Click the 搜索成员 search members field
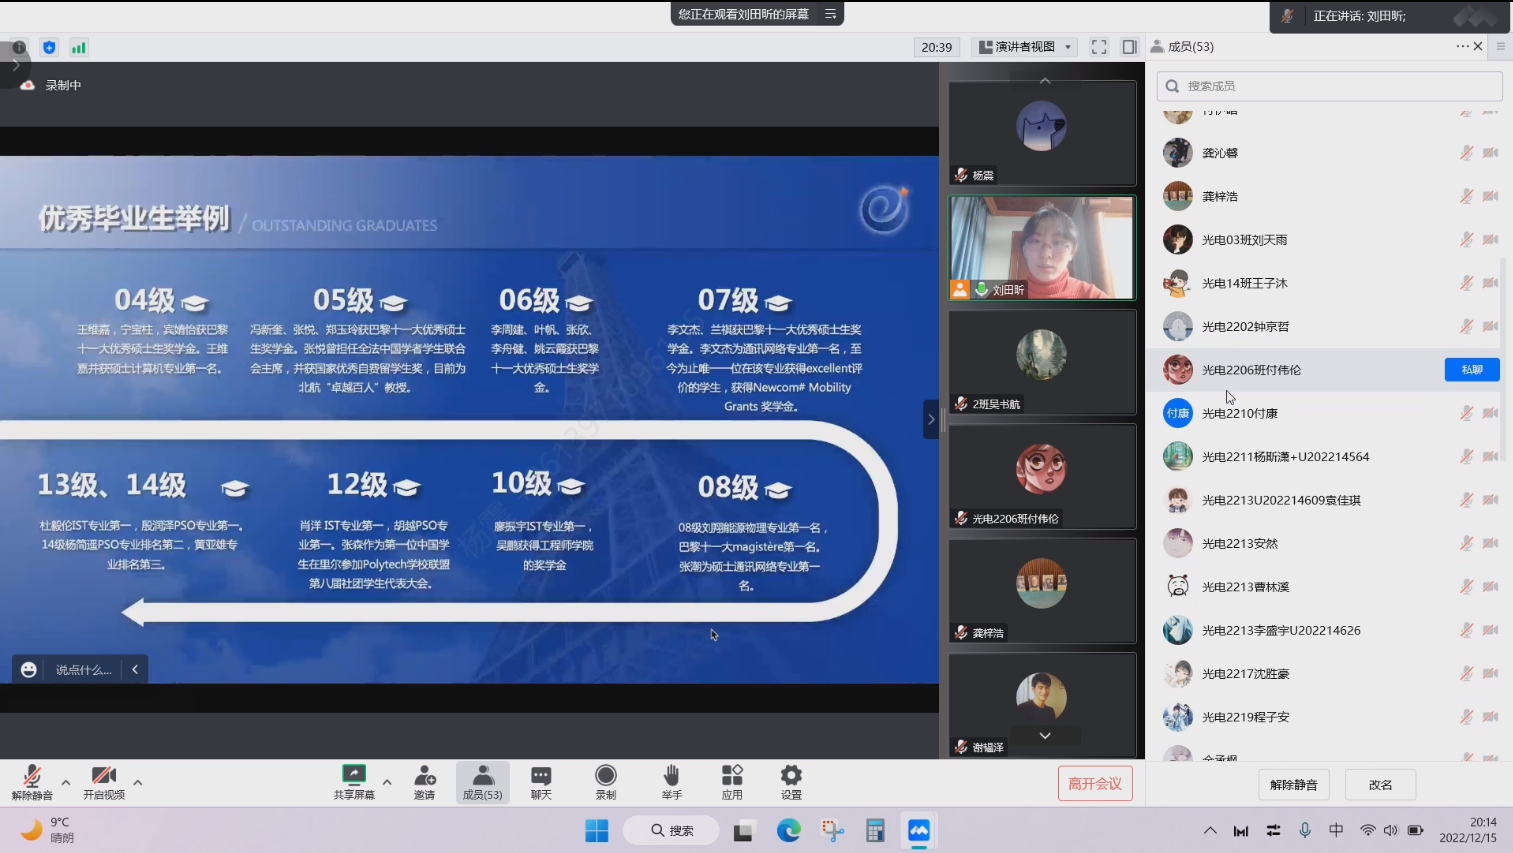Image resolution: width=1513 pixels, height=853 pixels. [1329, 86]
